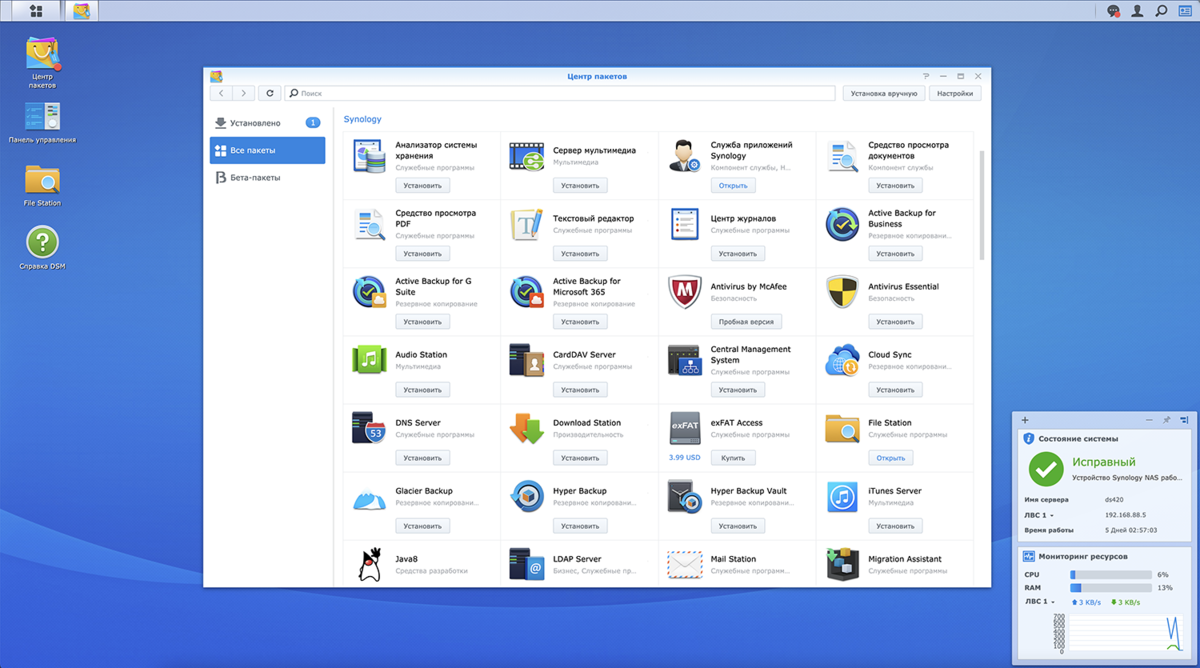Open the DSM main menu icon

(x=36, y=11)
